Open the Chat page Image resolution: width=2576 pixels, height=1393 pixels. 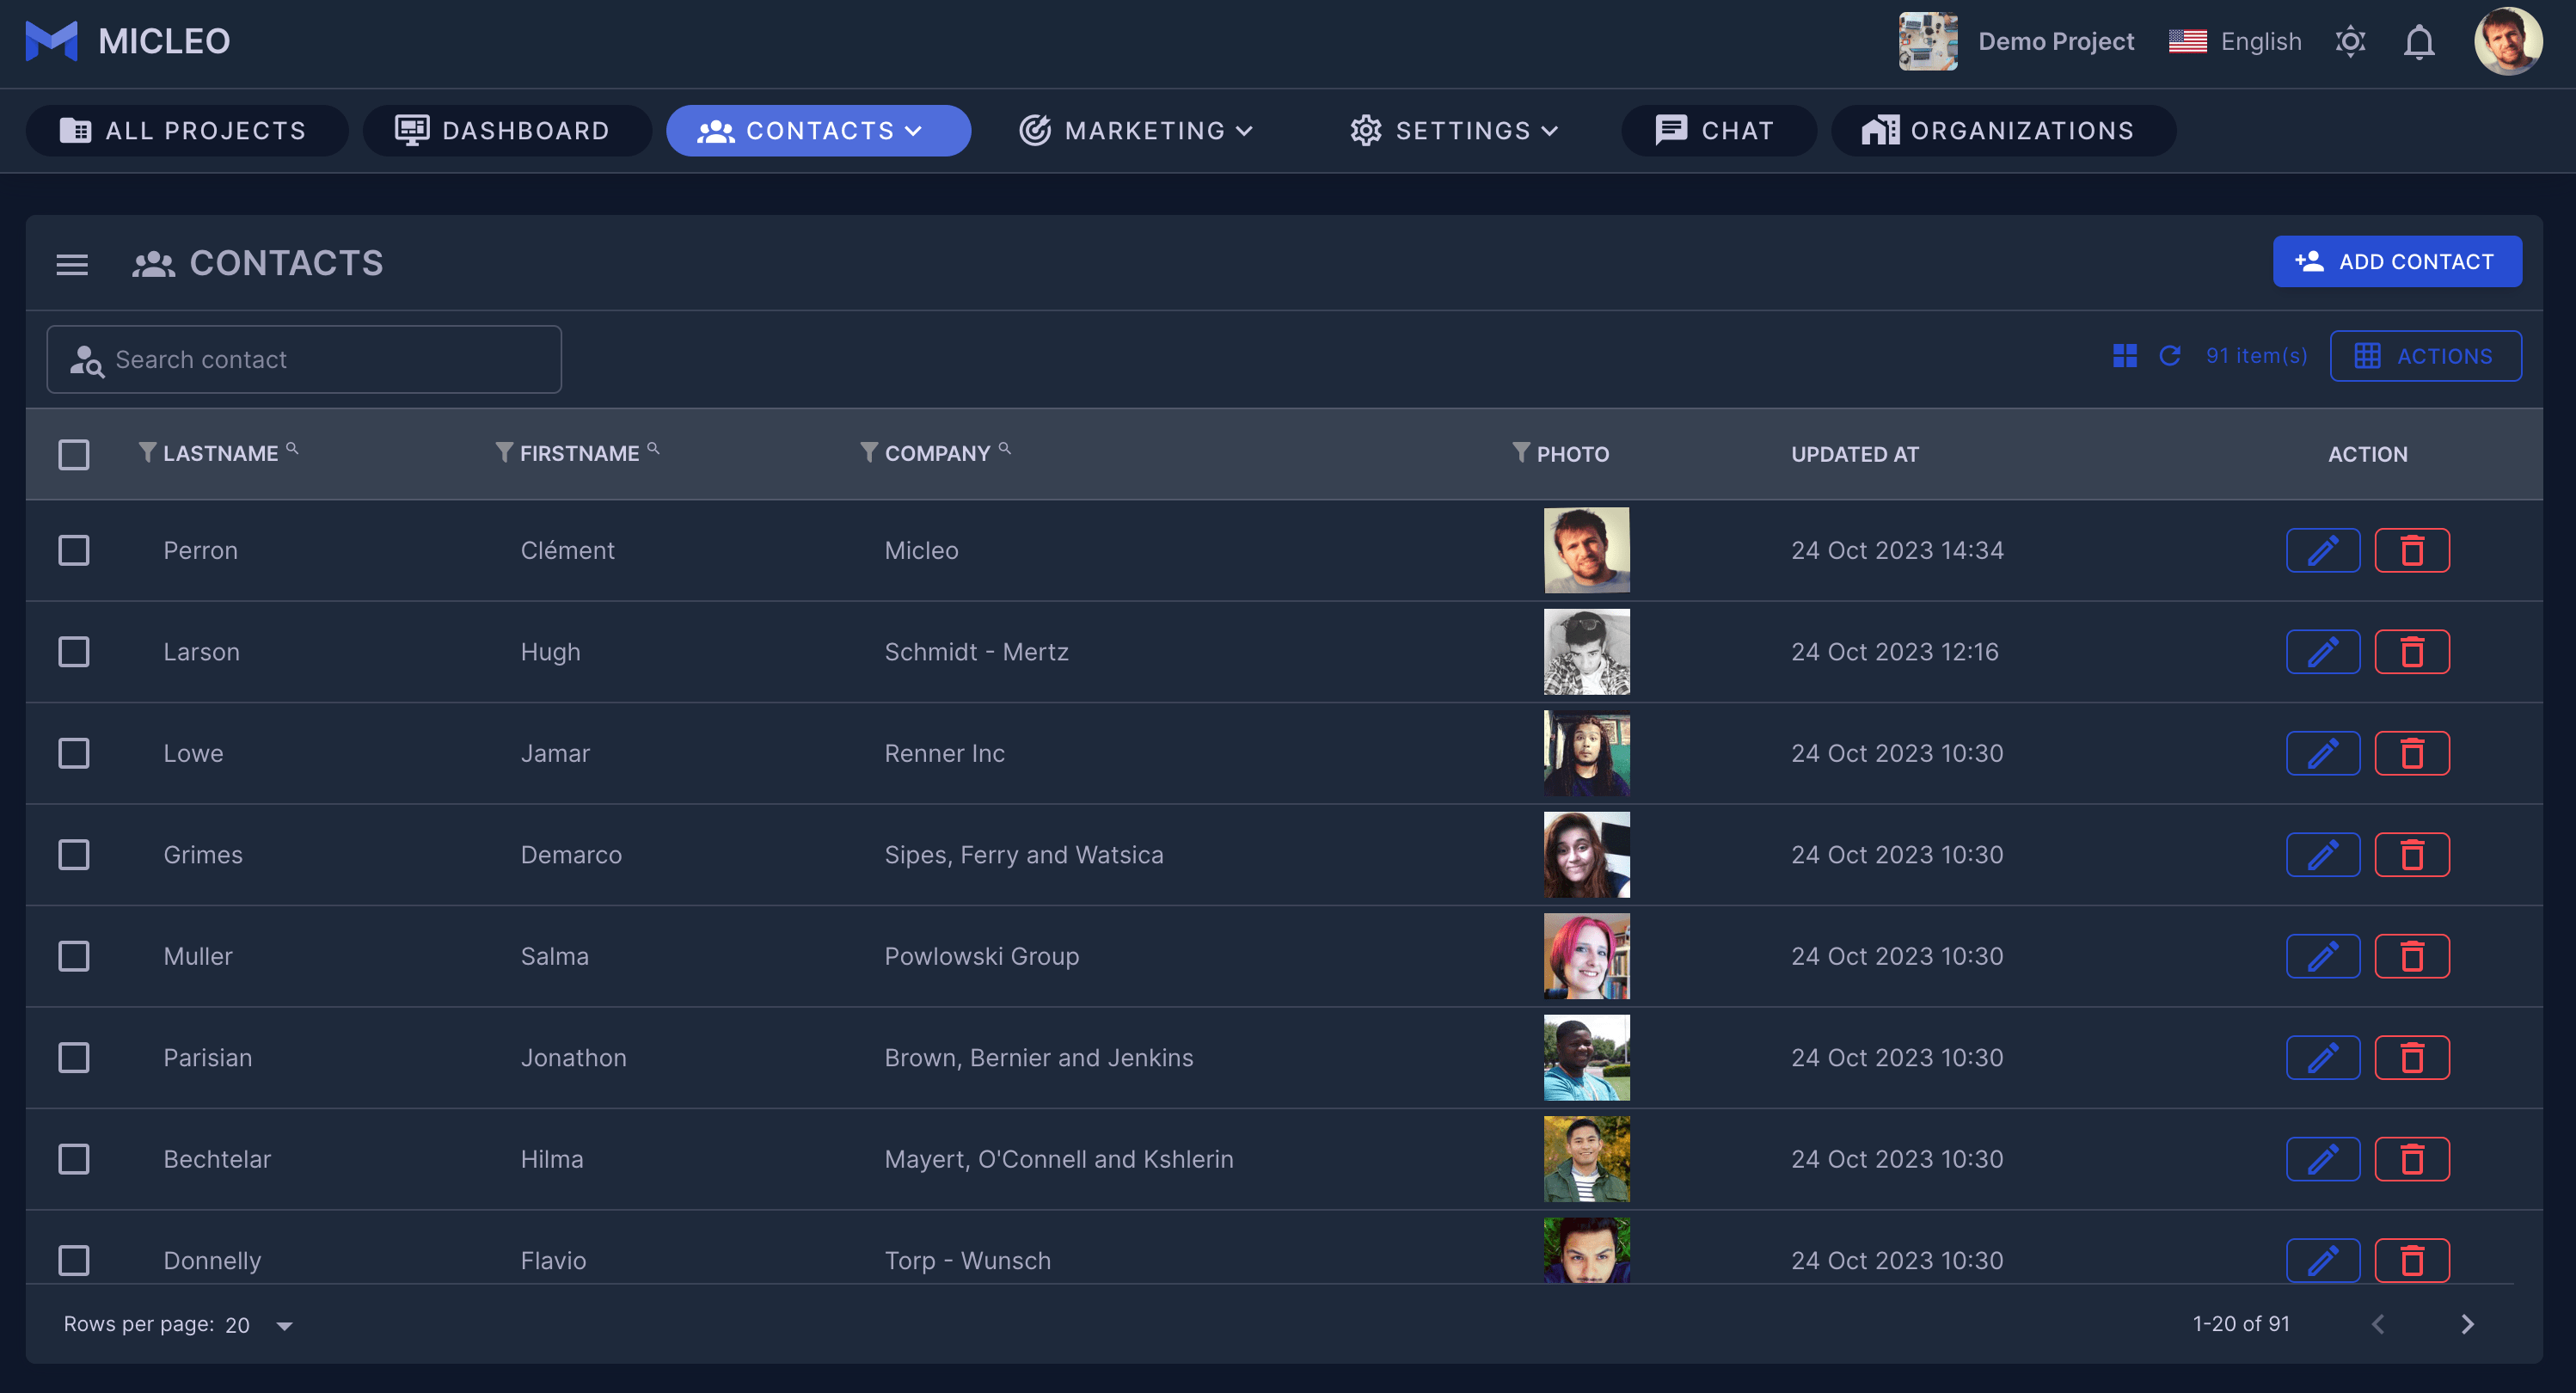point(1717,131)
